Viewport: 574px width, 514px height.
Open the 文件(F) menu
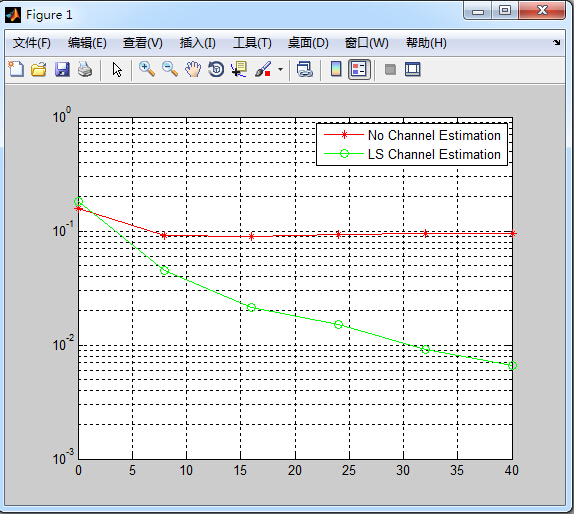tap(31, 43)
